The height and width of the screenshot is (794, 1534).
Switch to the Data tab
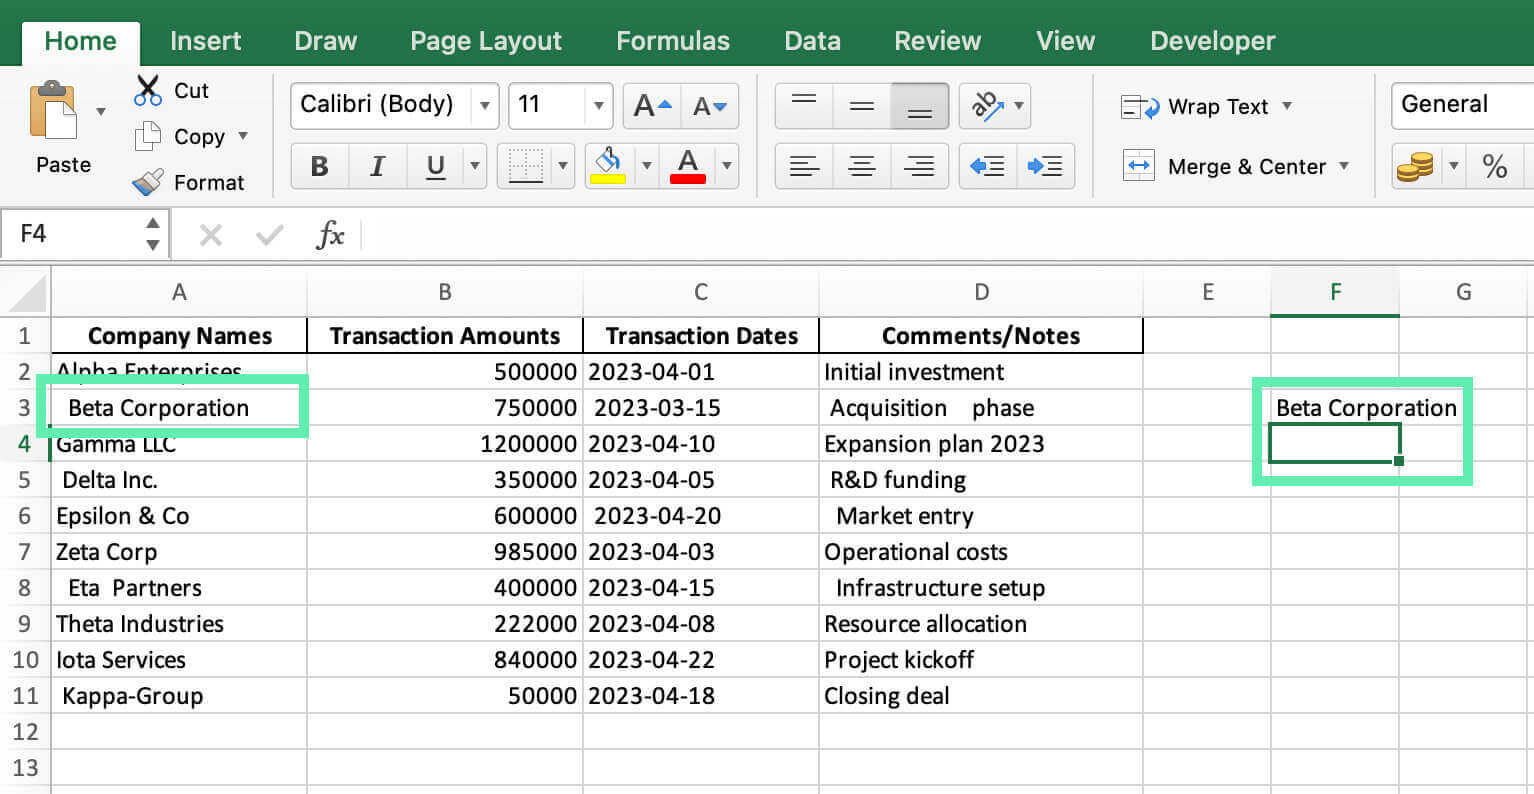coord(812,41)
